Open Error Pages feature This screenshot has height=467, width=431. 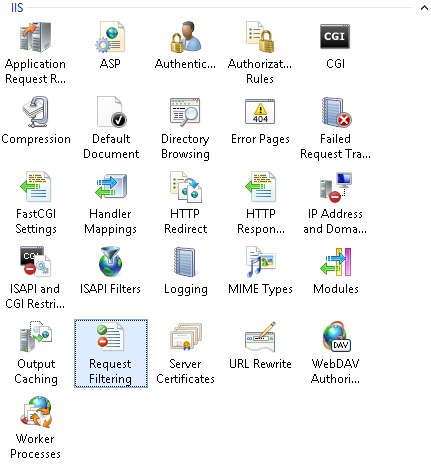(260, 121)
